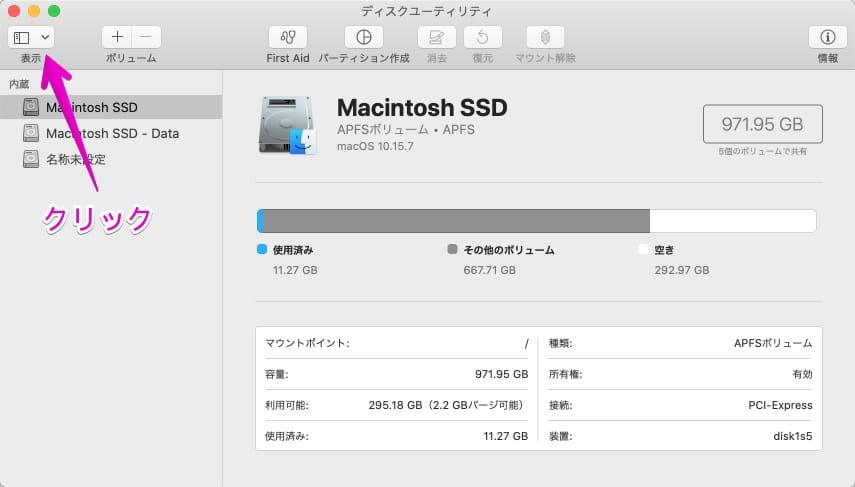
Task: Click the 使用済み 11.27 GB table row
Action: [396, 436]
